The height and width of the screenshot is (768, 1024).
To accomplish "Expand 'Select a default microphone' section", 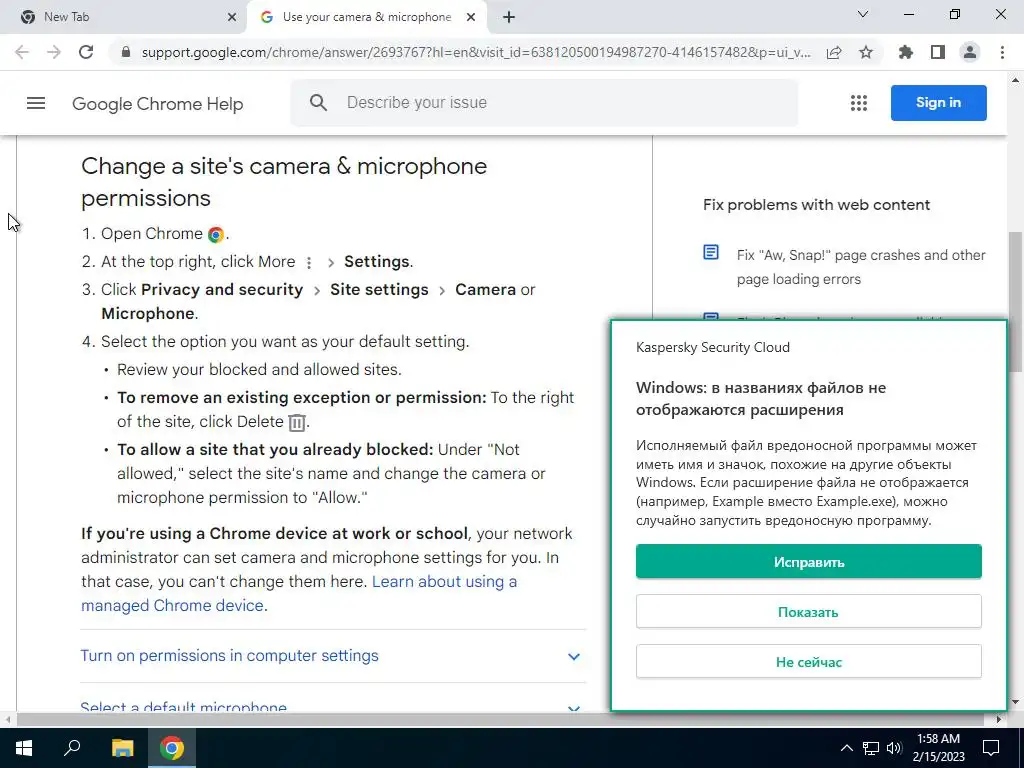I will pos(332,707).
